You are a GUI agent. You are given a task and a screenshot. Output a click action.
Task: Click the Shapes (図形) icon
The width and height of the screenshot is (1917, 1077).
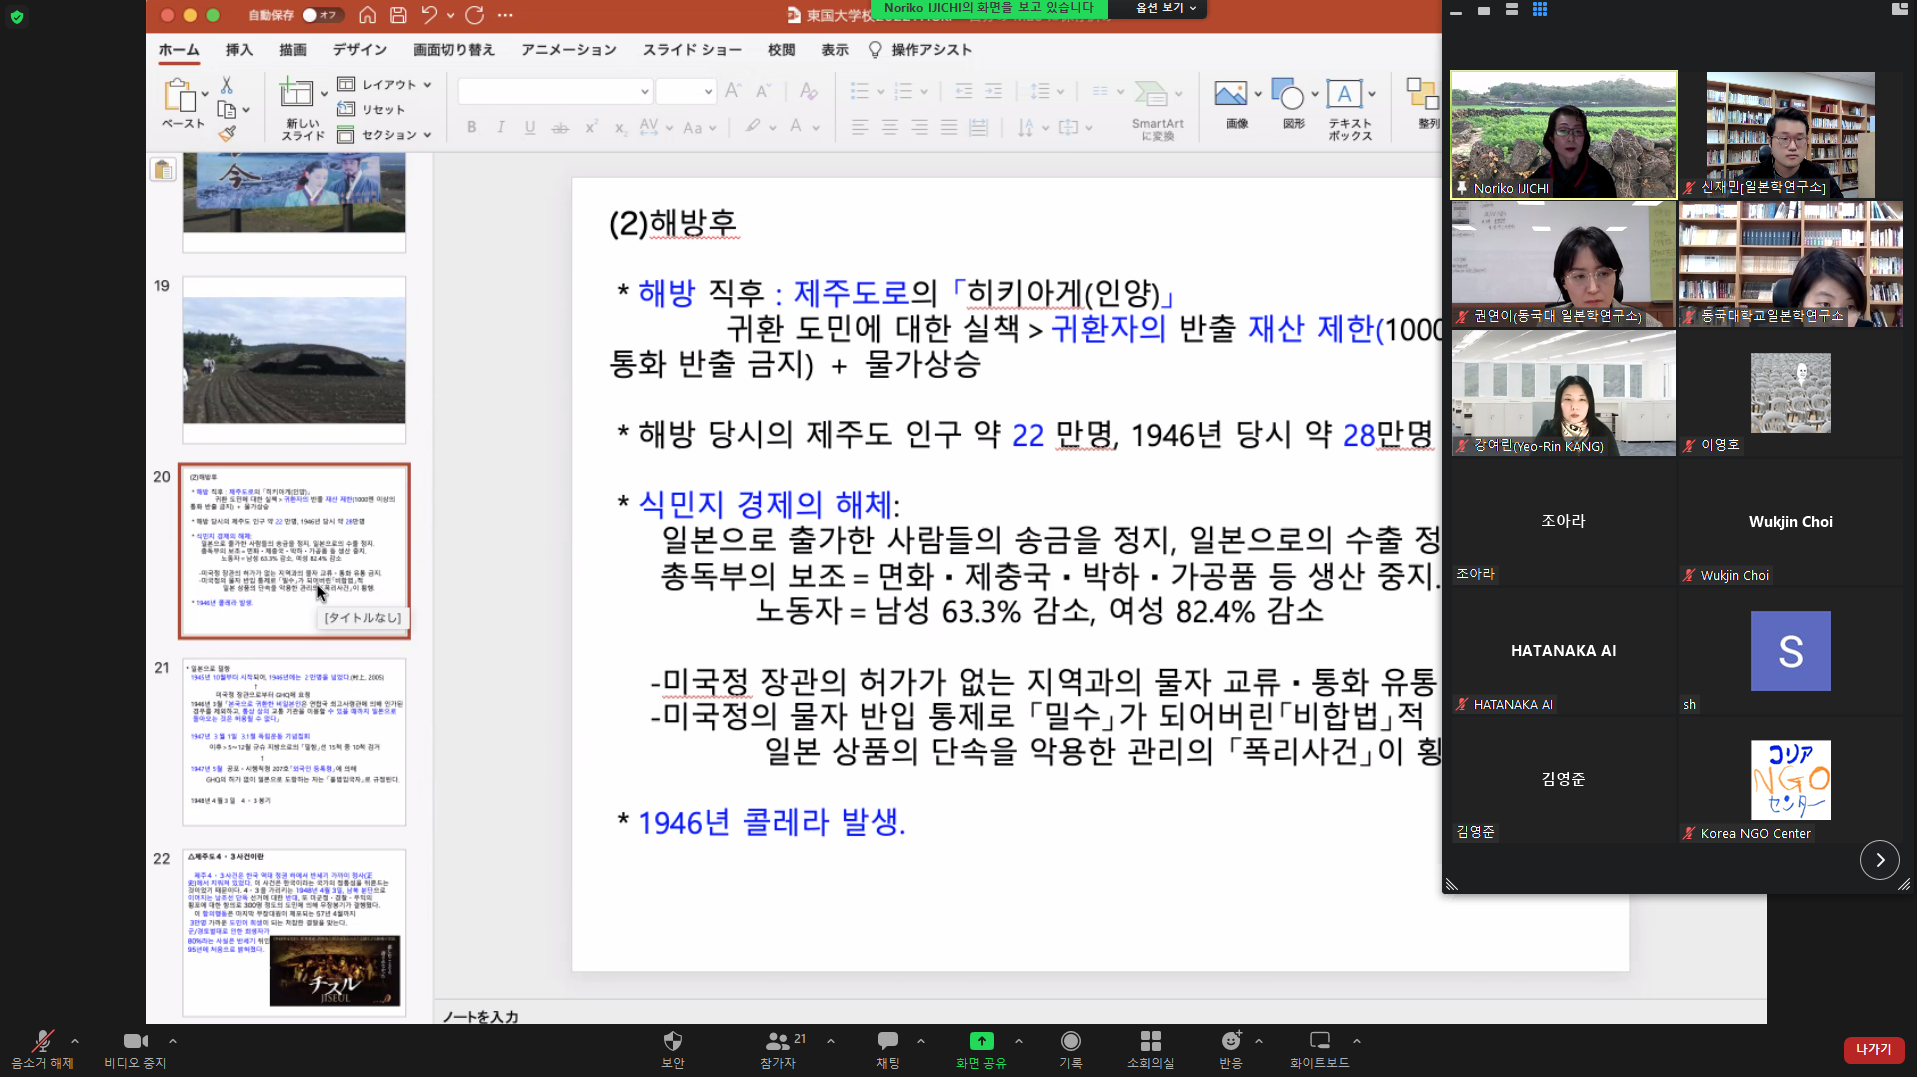1288,94
